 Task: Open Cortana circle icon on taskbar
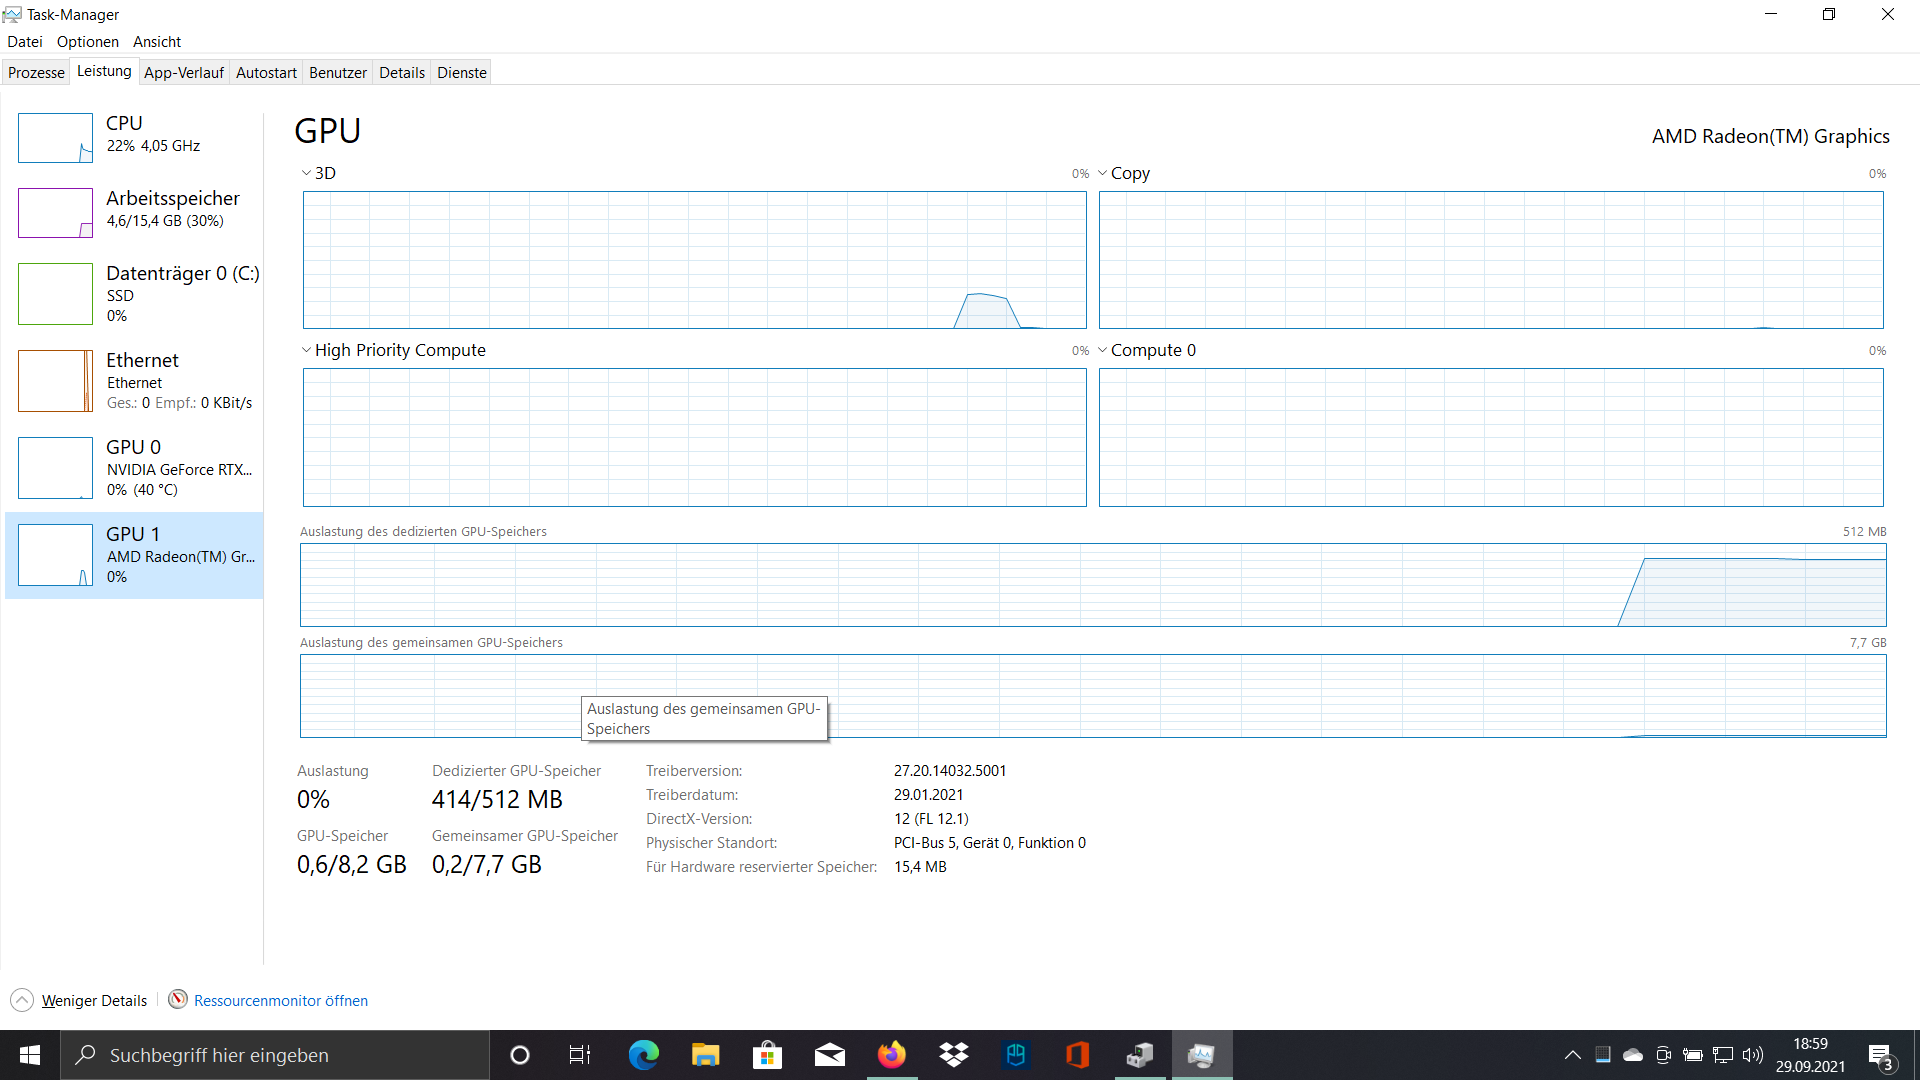click(519, 1055)
